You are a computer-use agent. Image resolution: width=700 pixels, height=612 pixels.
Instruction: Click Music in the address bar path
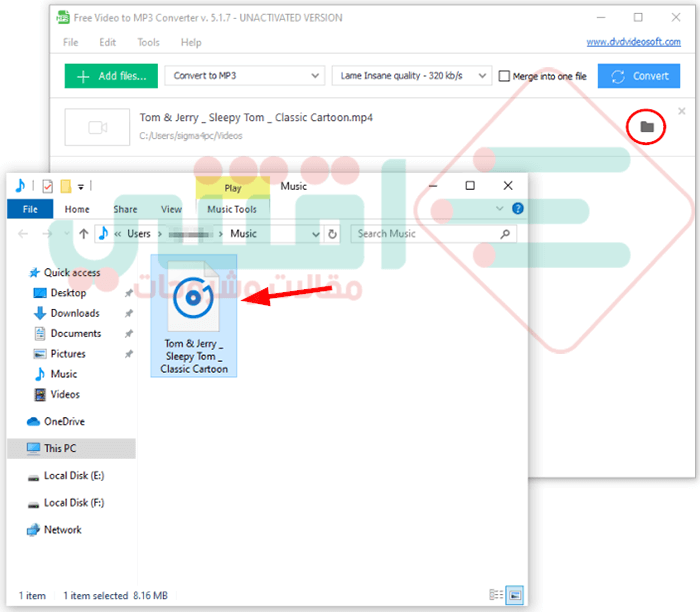point(243,233)
